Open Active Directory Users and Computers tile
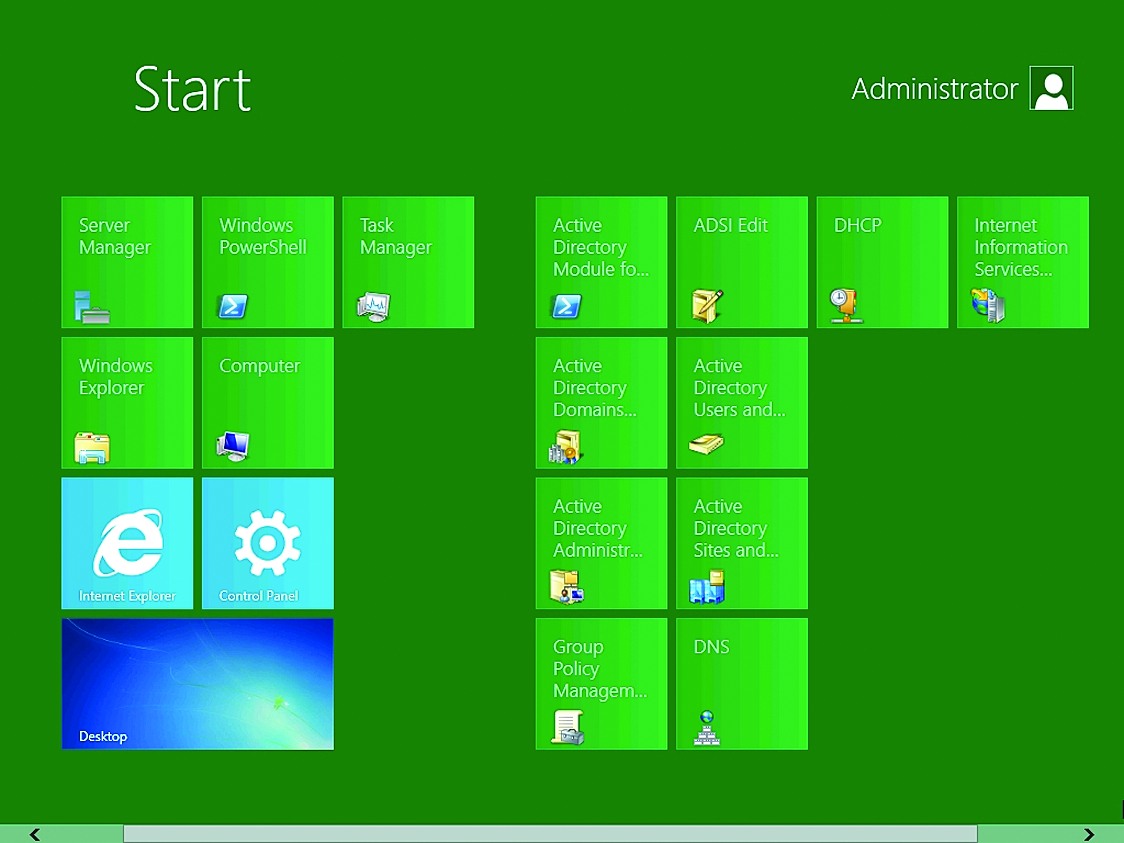This screenshot has height=843, width=1124. (742, 403)
